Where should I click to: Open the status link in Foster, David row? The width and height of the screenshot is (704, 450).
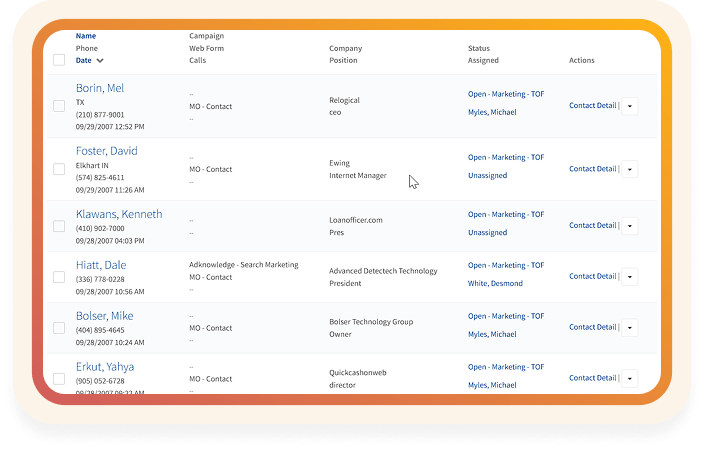(506, 158)
